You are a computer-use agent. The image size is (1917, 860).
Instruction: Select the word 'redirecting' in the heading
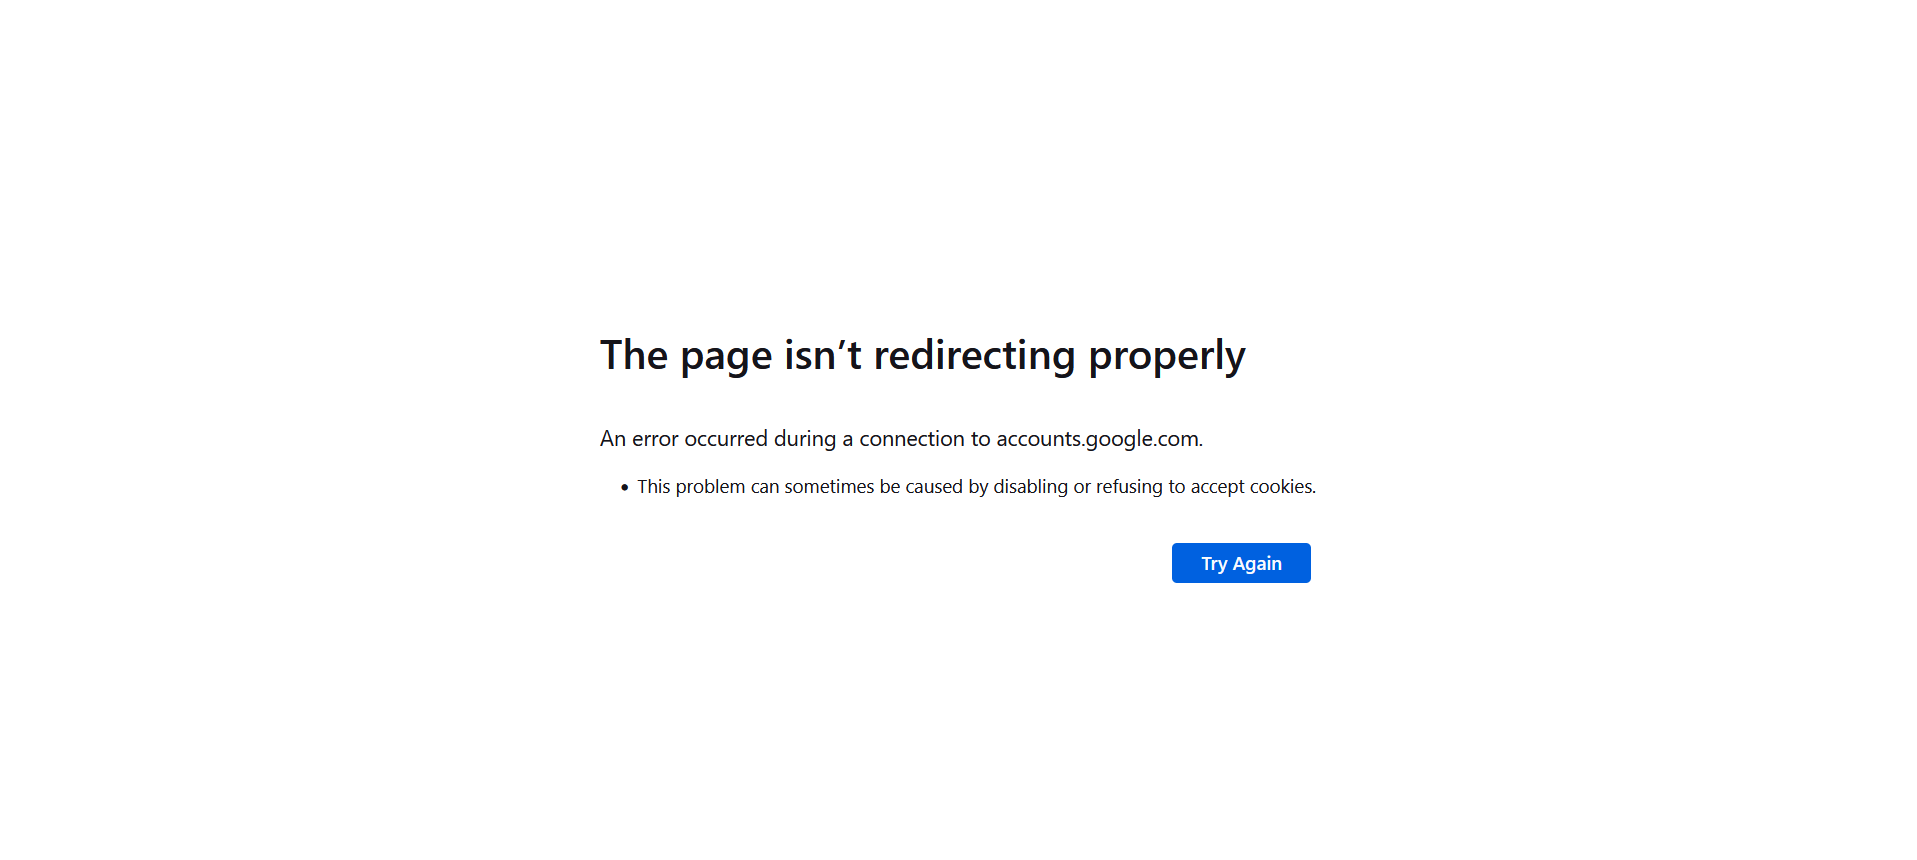click(974, 357)
